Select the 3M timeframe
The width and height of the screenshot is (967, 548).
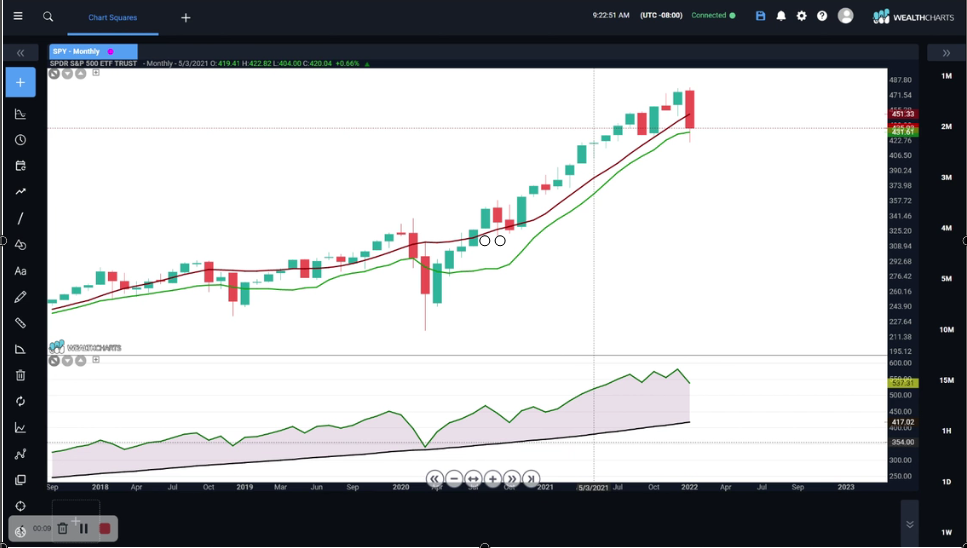coord(946,178)
